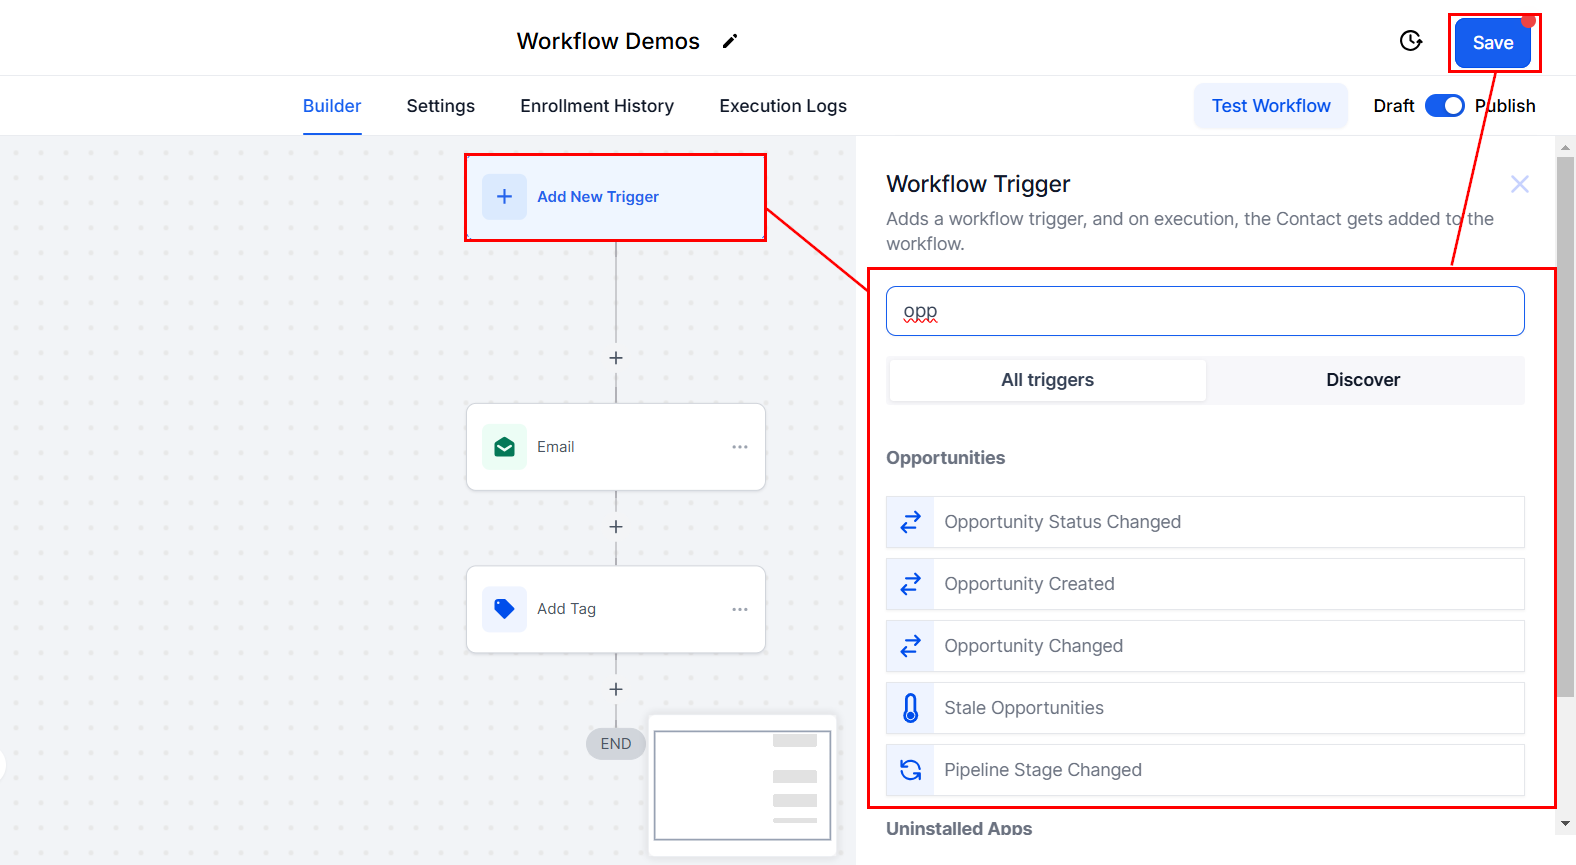Screen dimensions: 1576x865
Task: Add a step between trigger and Email
Action: 616,358
